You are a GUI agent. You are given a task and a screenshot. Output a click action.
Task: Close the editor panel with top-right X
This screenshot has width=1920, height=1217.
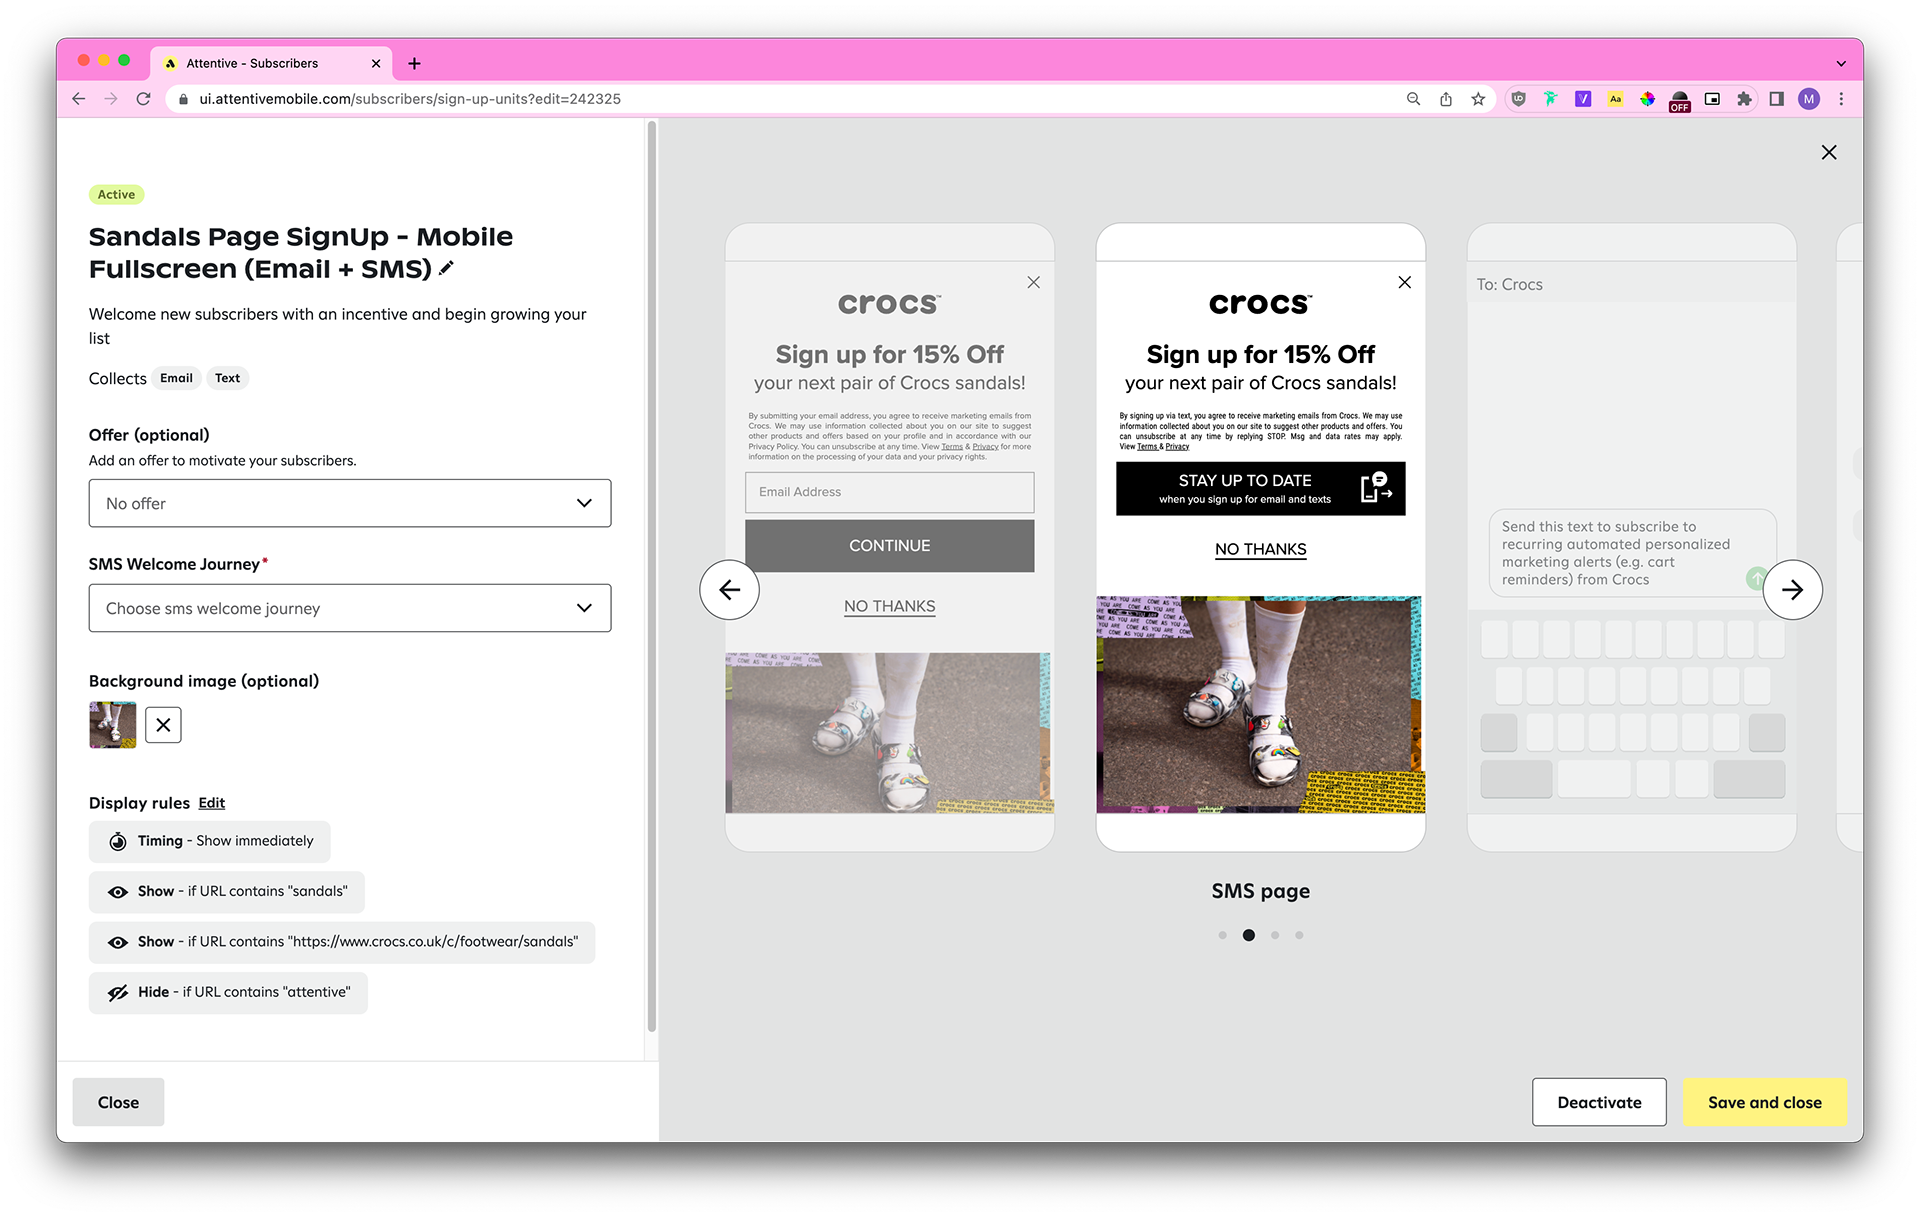pyautogui.click(x=1829, y=152)
